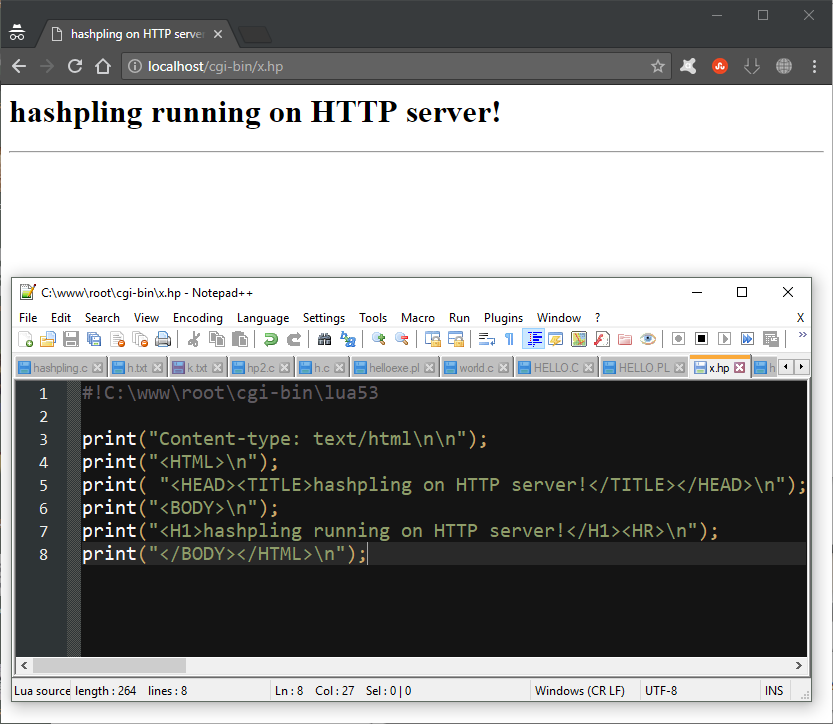Screen dimensions: 833x724
Task: Click the macro Playback icon
Action: (x=725, y=339)
